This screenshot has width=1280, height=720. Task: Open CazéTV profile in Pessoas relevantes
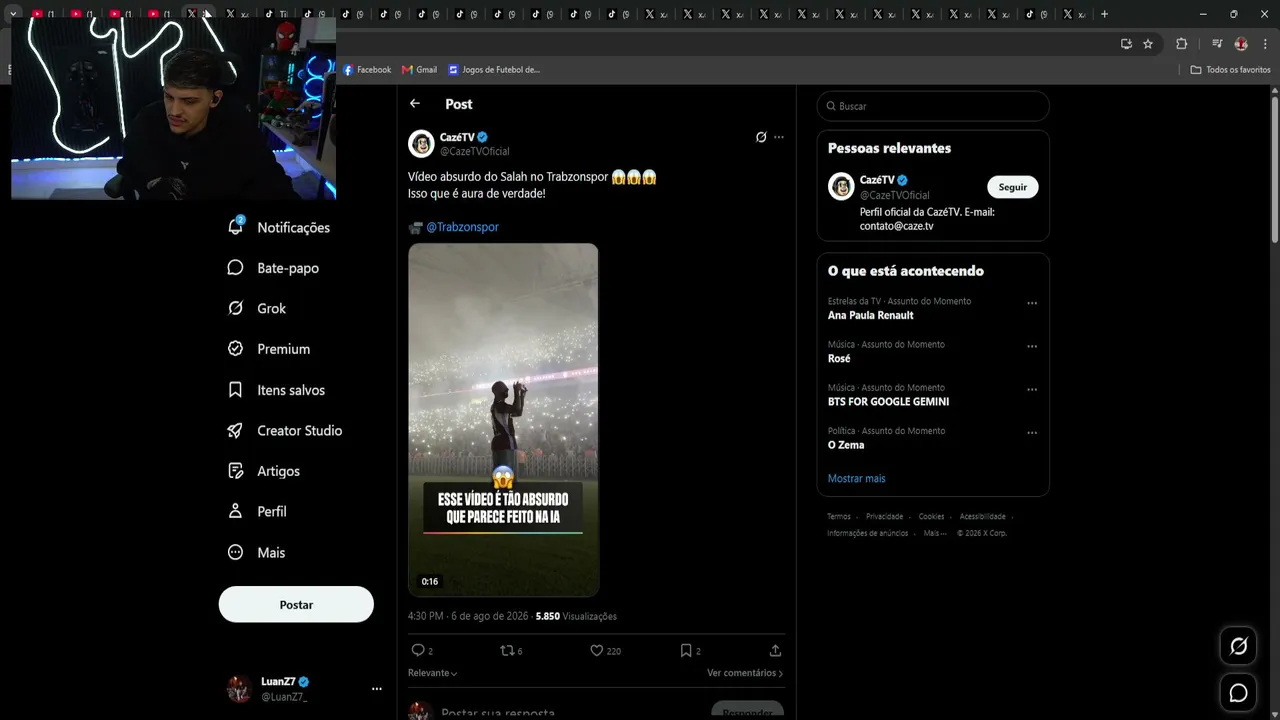(x=877, y=180)
